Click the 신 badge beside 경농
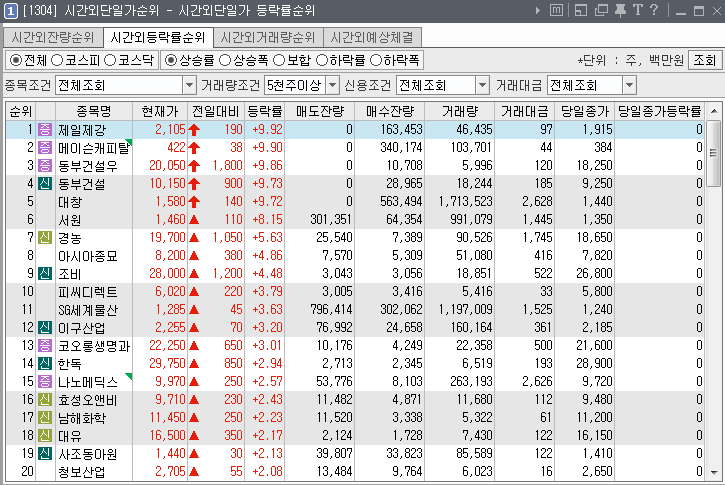Image resolution: width=725 pixels, height=485 pixels. [x=44, y=238]
